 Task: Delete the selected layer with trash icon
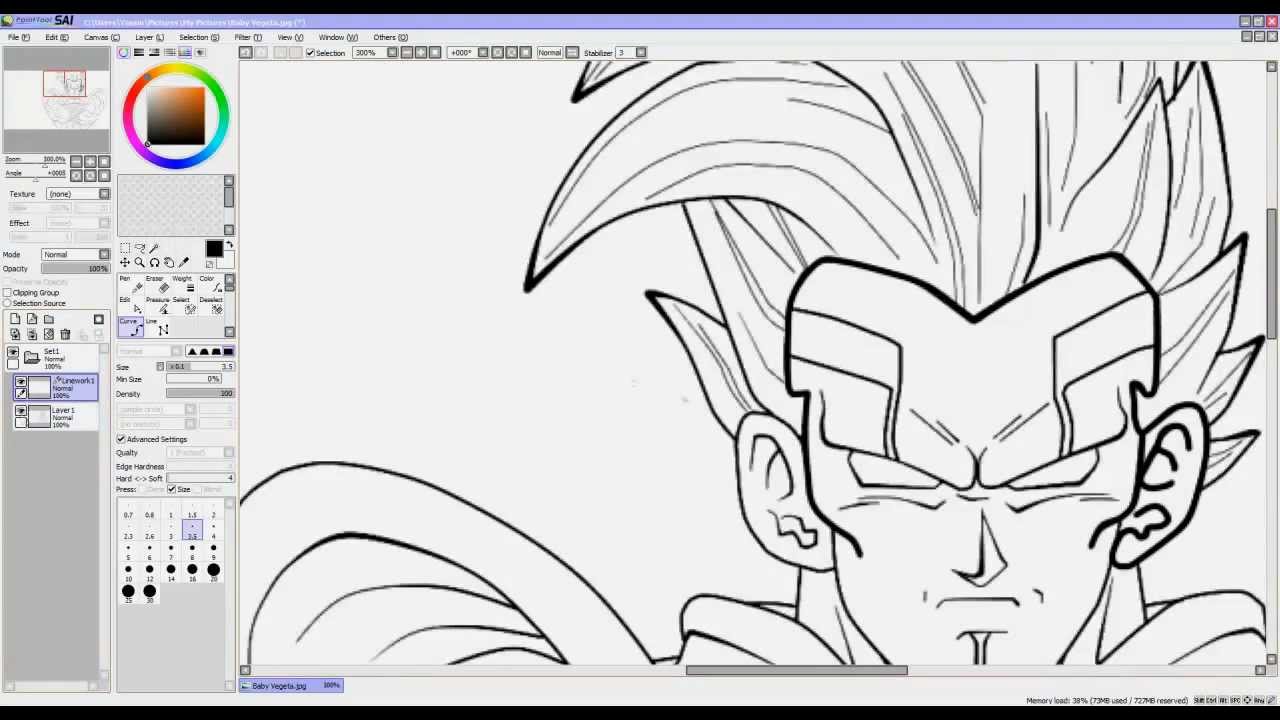(65, 335)
